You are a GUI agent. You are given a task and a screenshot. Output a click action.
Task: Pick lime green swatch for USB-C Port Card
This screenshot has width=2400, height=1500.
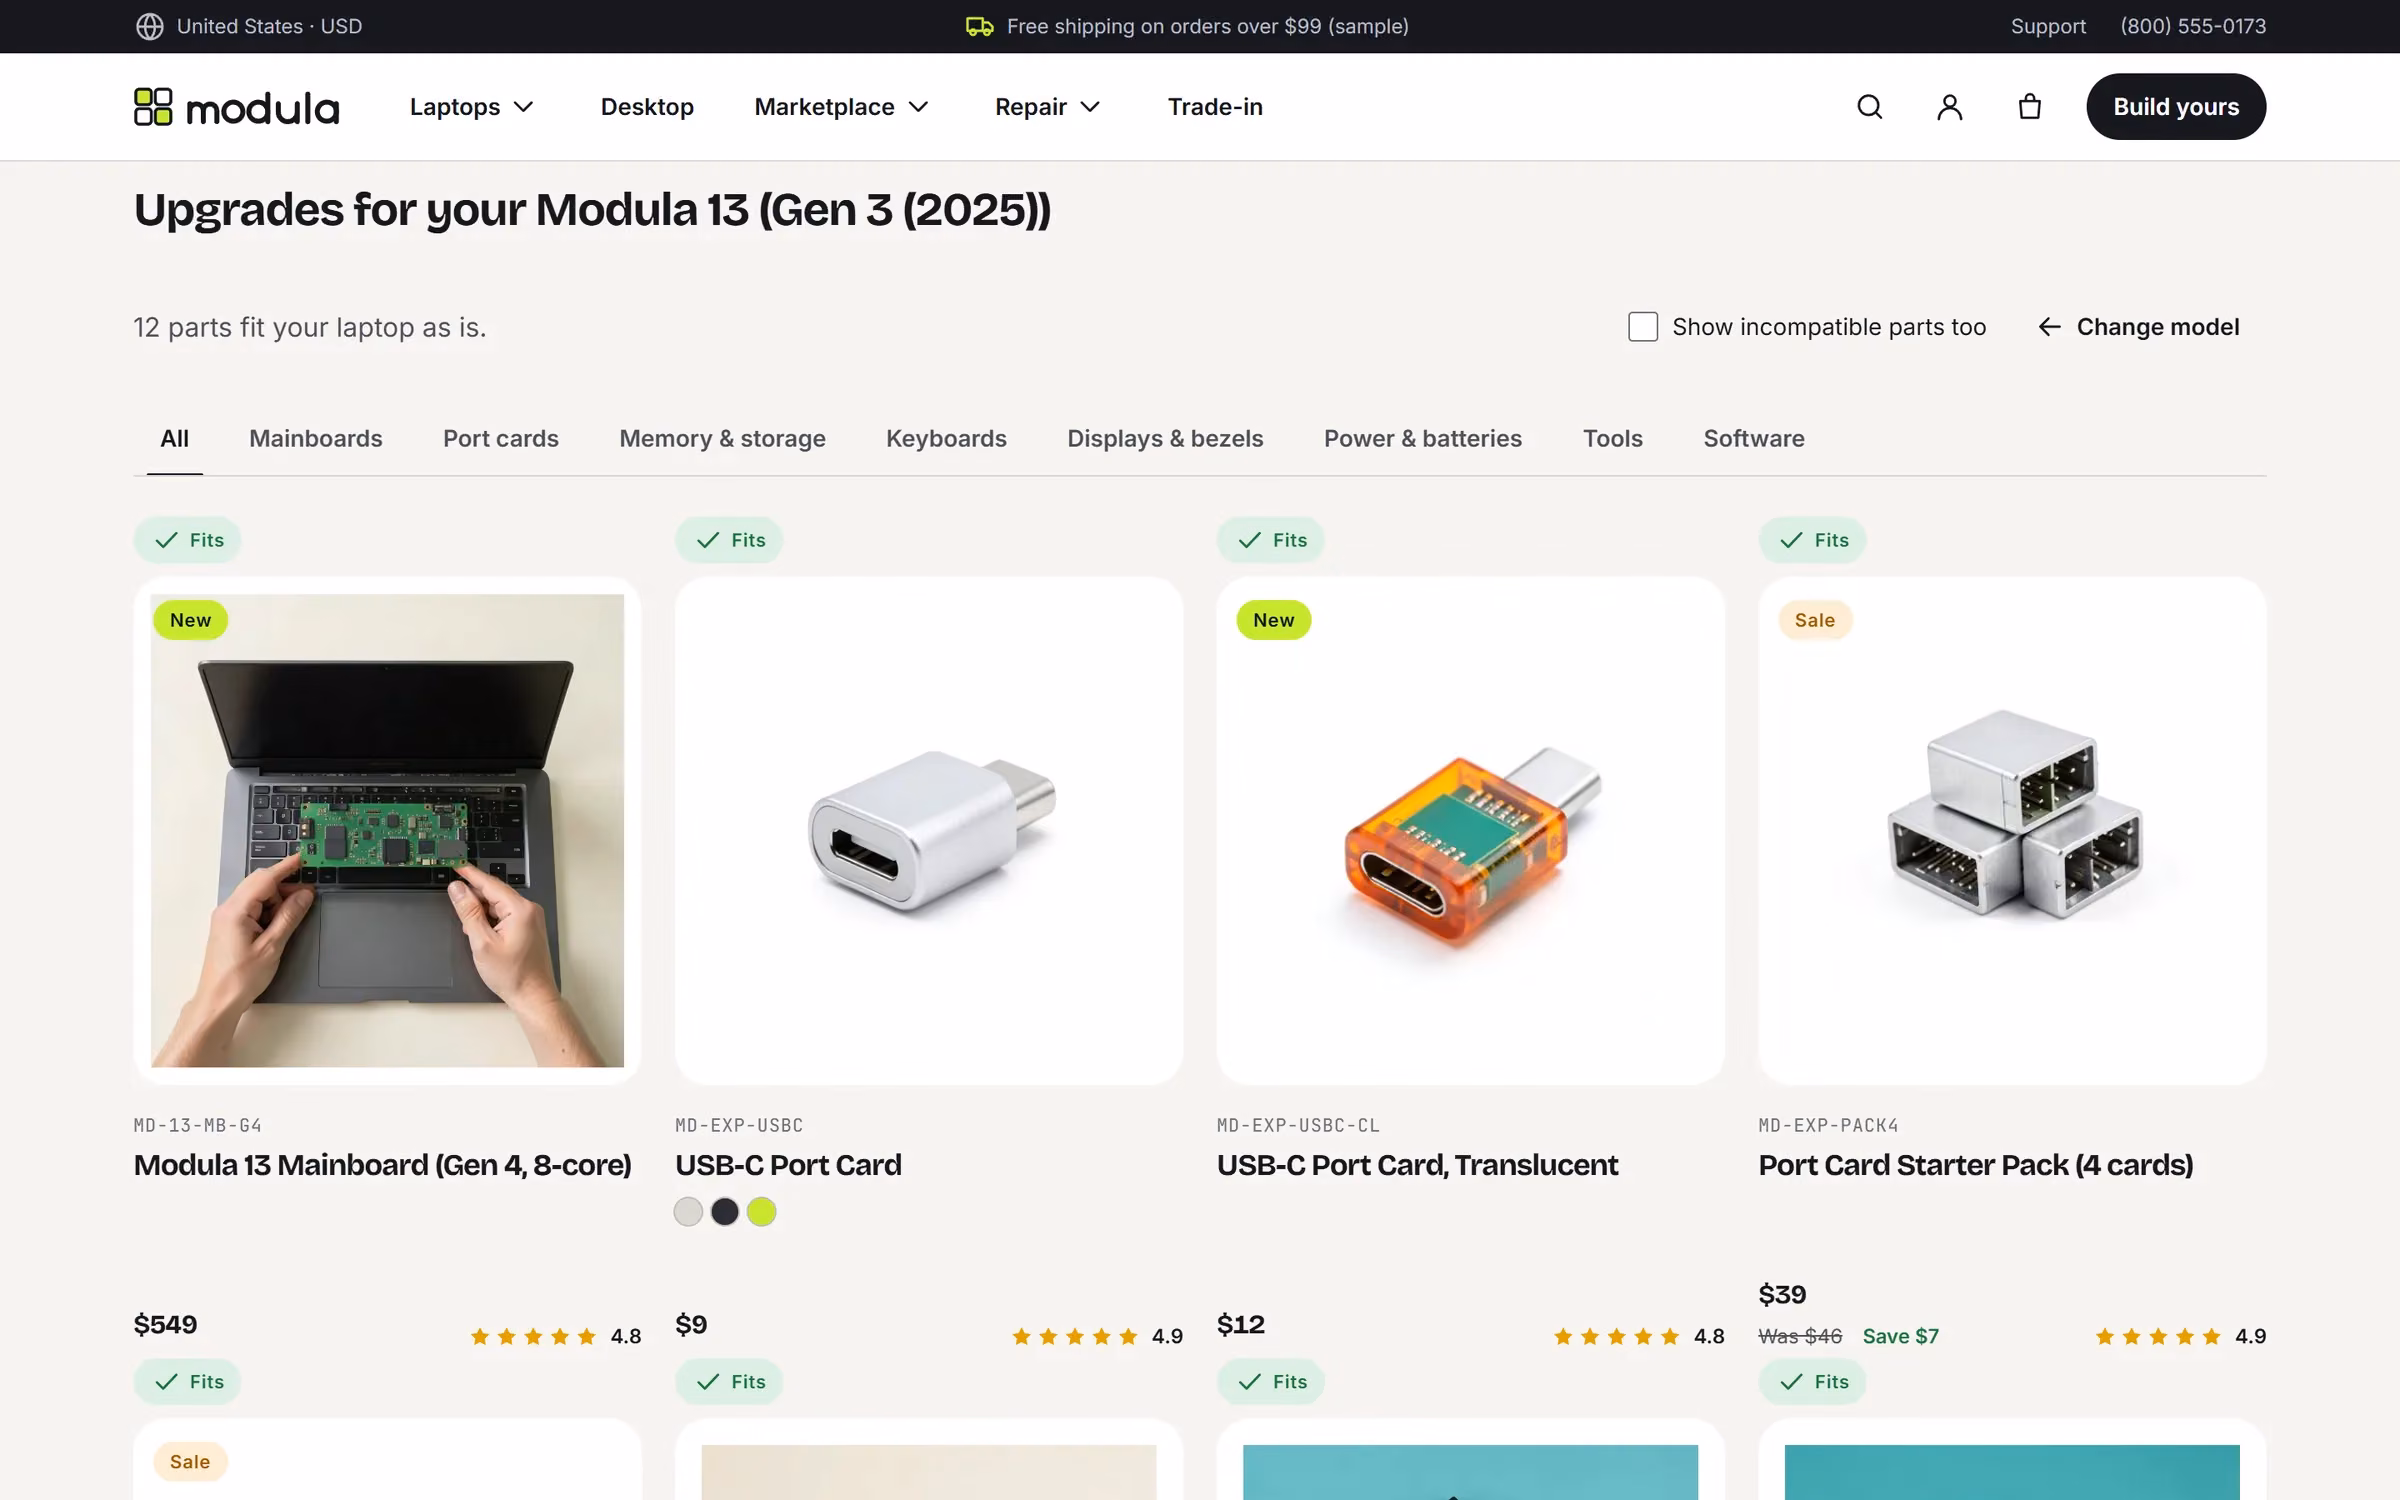point(761,1212)
